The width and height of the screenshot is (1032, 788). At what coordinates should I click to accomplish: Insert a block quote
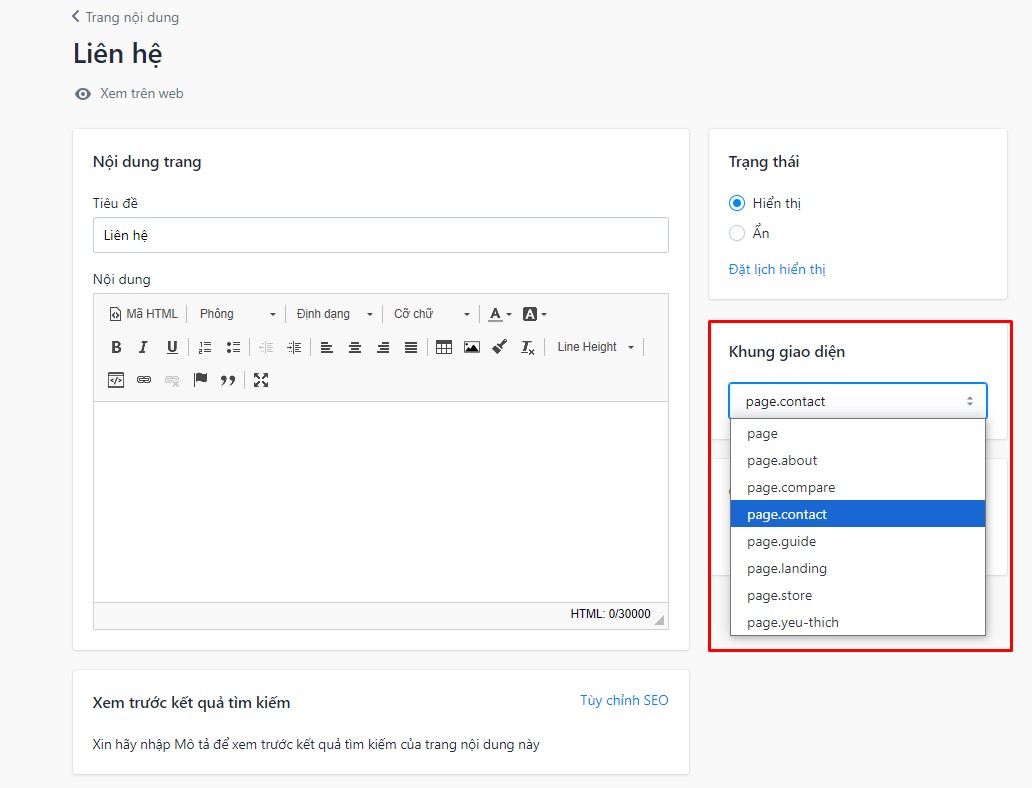pos(228,380)
